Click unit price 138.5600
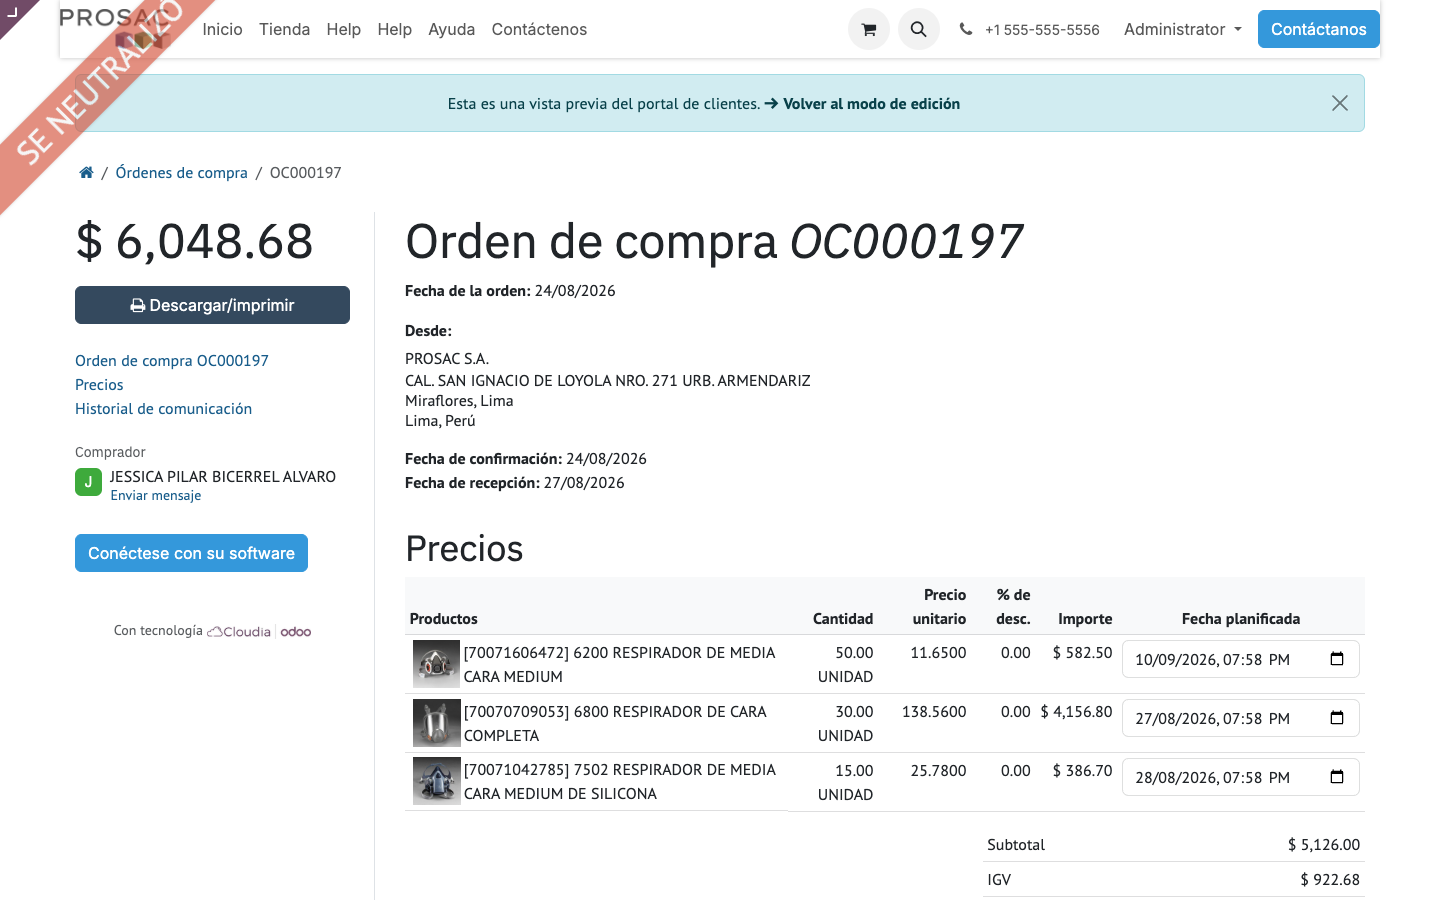1440x900 pixels. tap(934, 711)
